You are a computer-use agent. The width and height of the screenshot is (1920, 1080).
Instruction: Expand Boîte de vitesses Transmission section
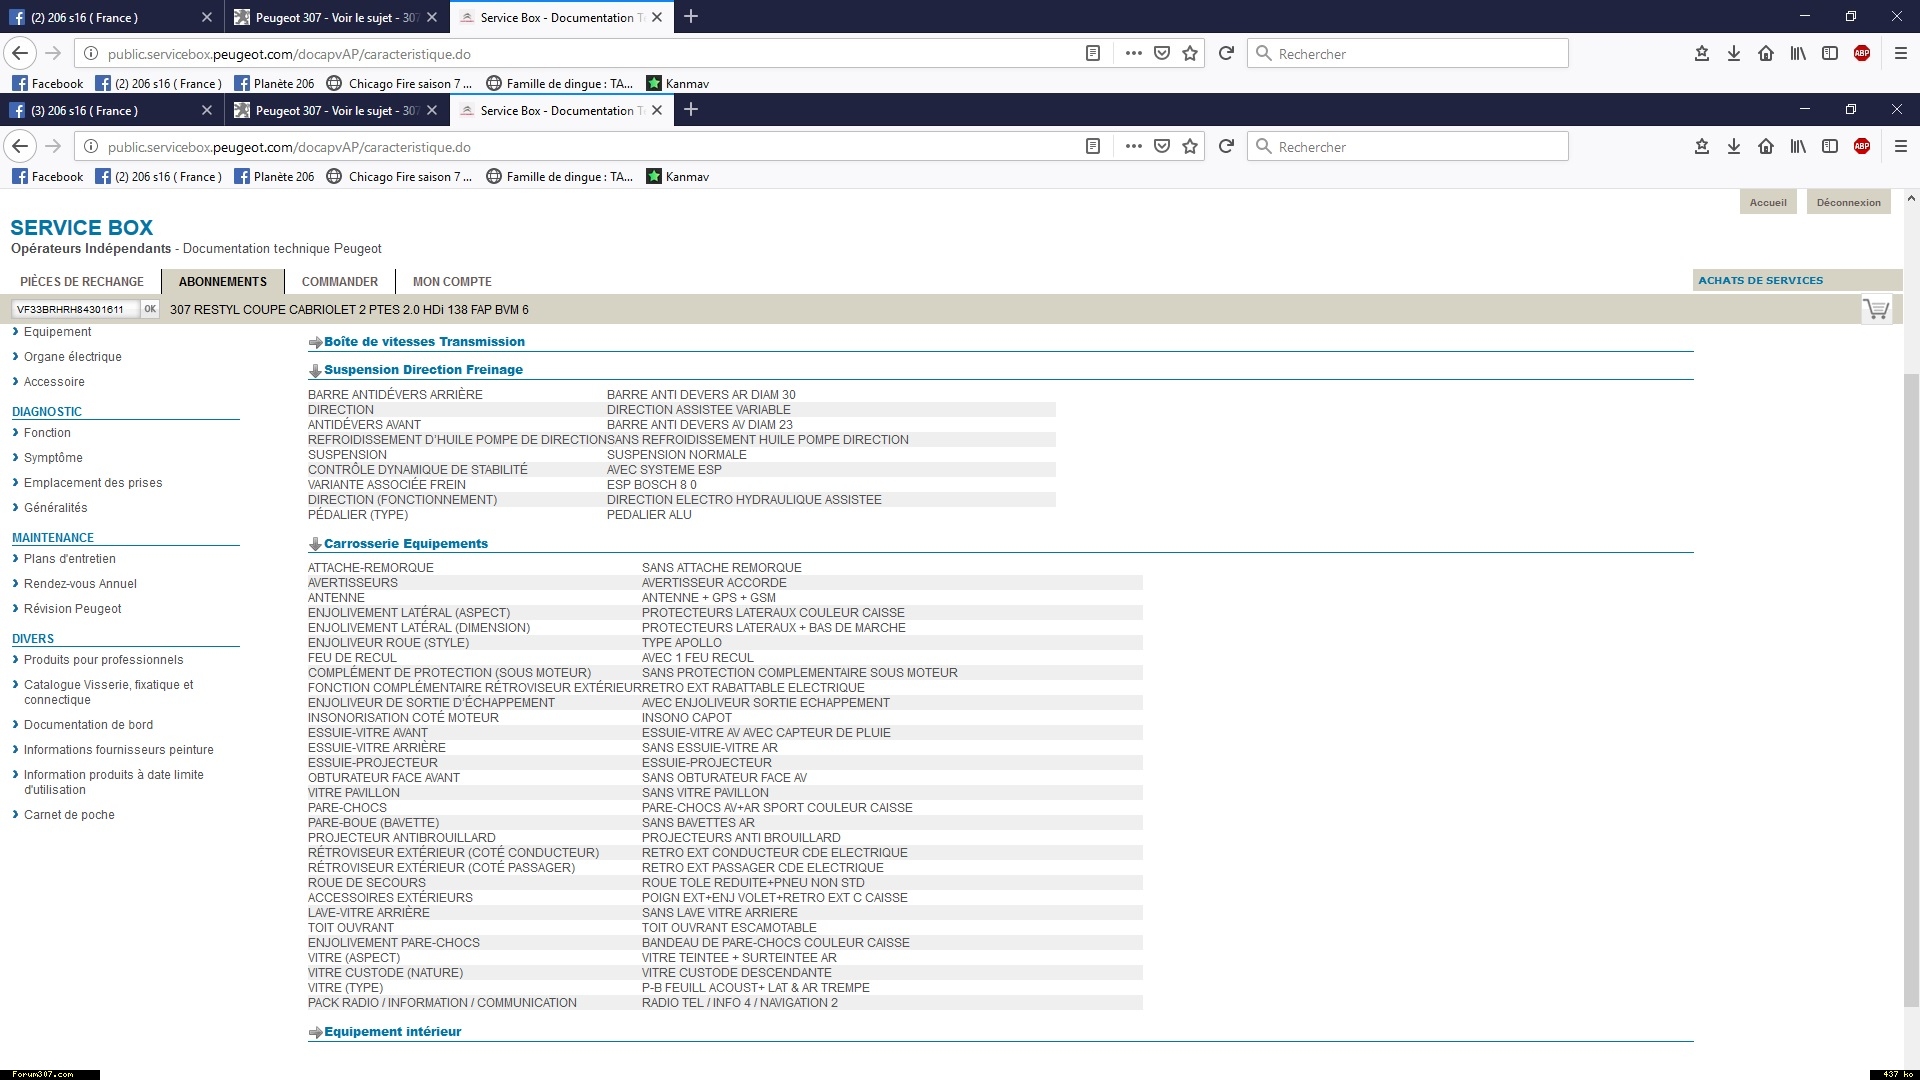423,342
